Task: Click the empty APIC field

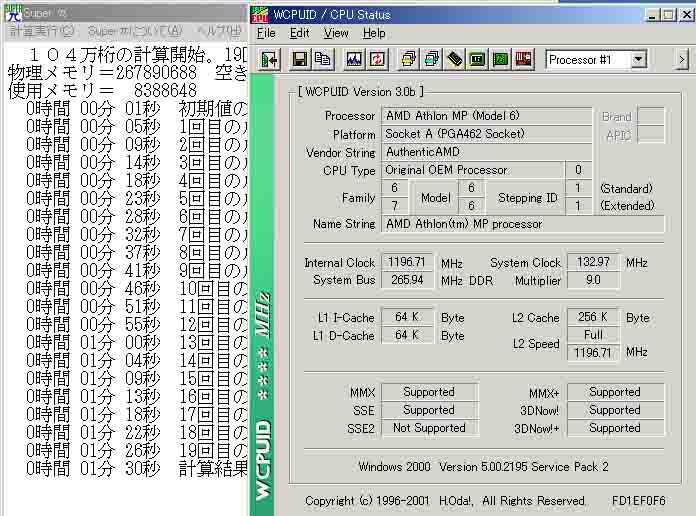Action: click(x=651, y=135)
